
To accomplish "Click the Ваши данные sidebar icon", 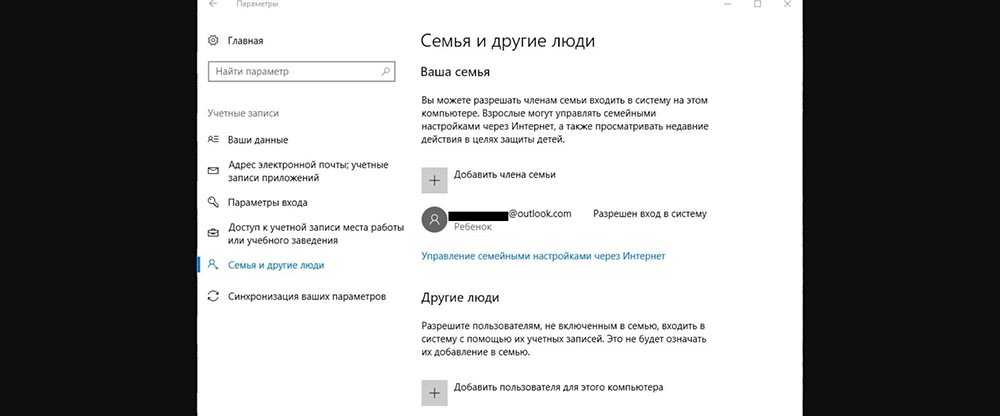I will tap(213, 140).
